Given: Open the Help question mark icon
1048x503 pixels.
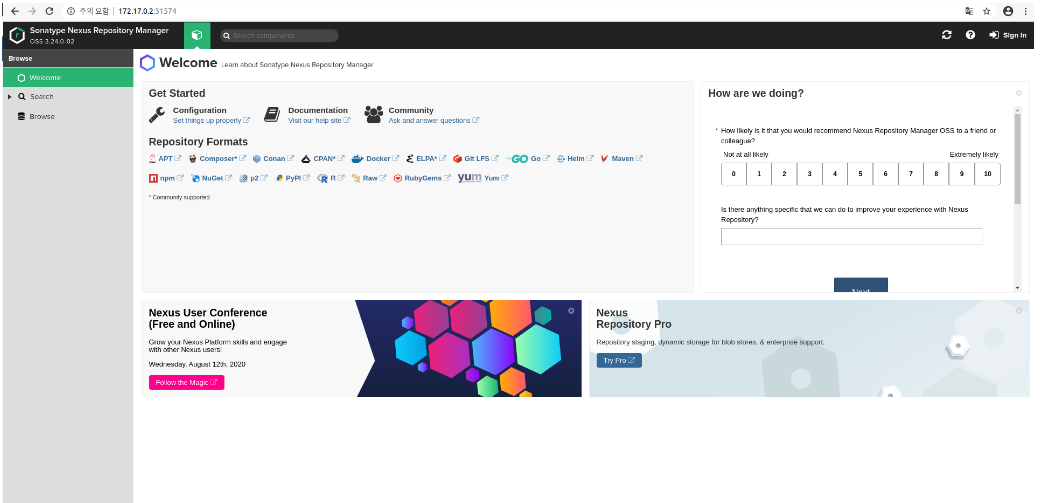Looking at the screenshot, I should tap(970, 35).
